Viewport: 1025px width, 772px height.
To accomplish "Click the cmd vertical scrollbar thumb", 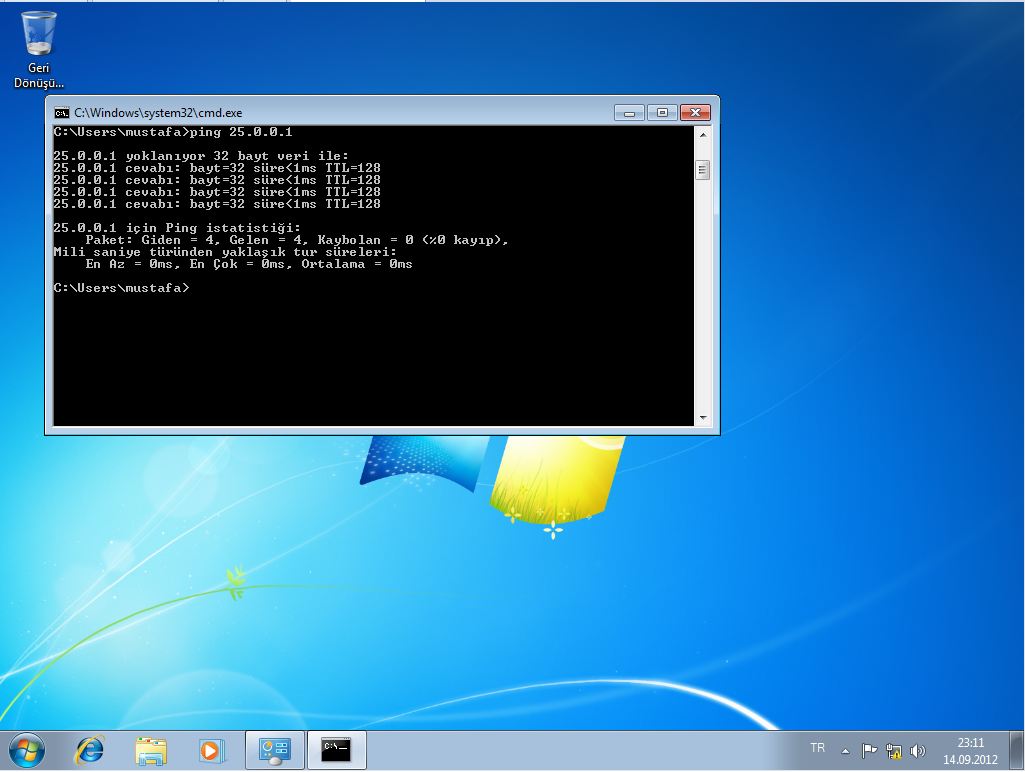I will pos(703,170).
